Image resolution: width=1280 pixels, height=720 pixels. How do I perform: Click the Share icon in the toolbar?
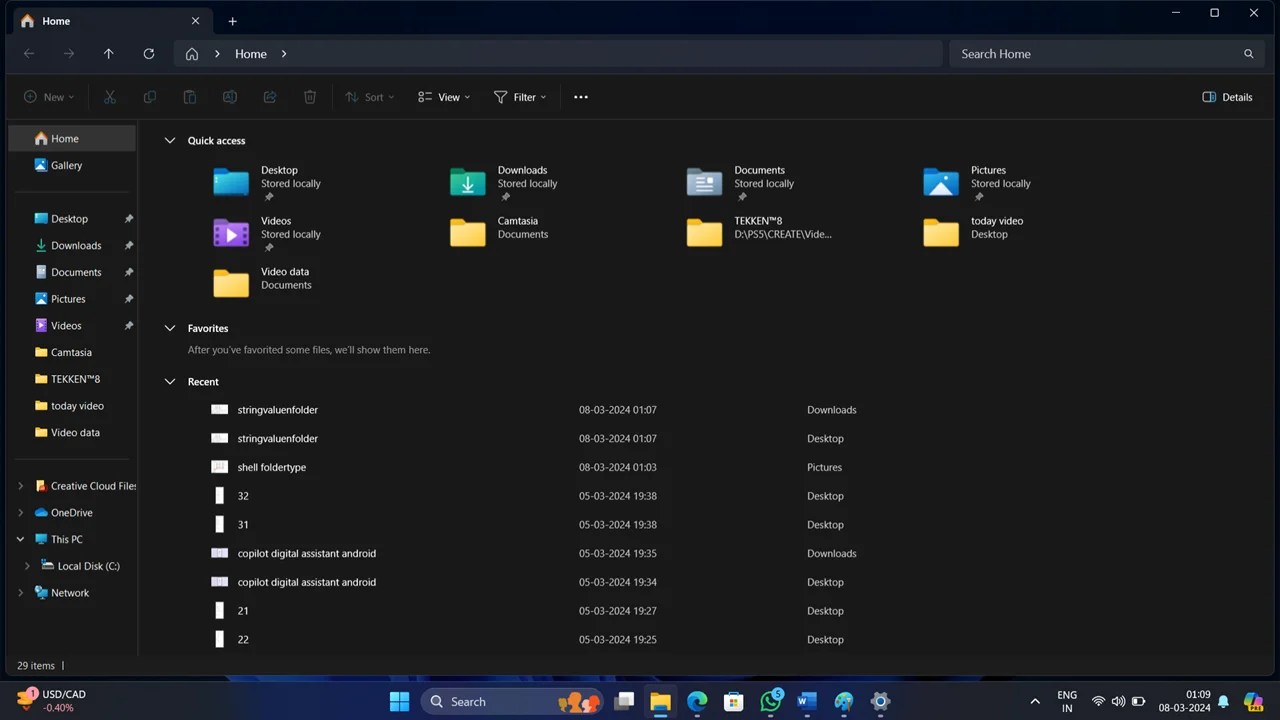point(270,96)
